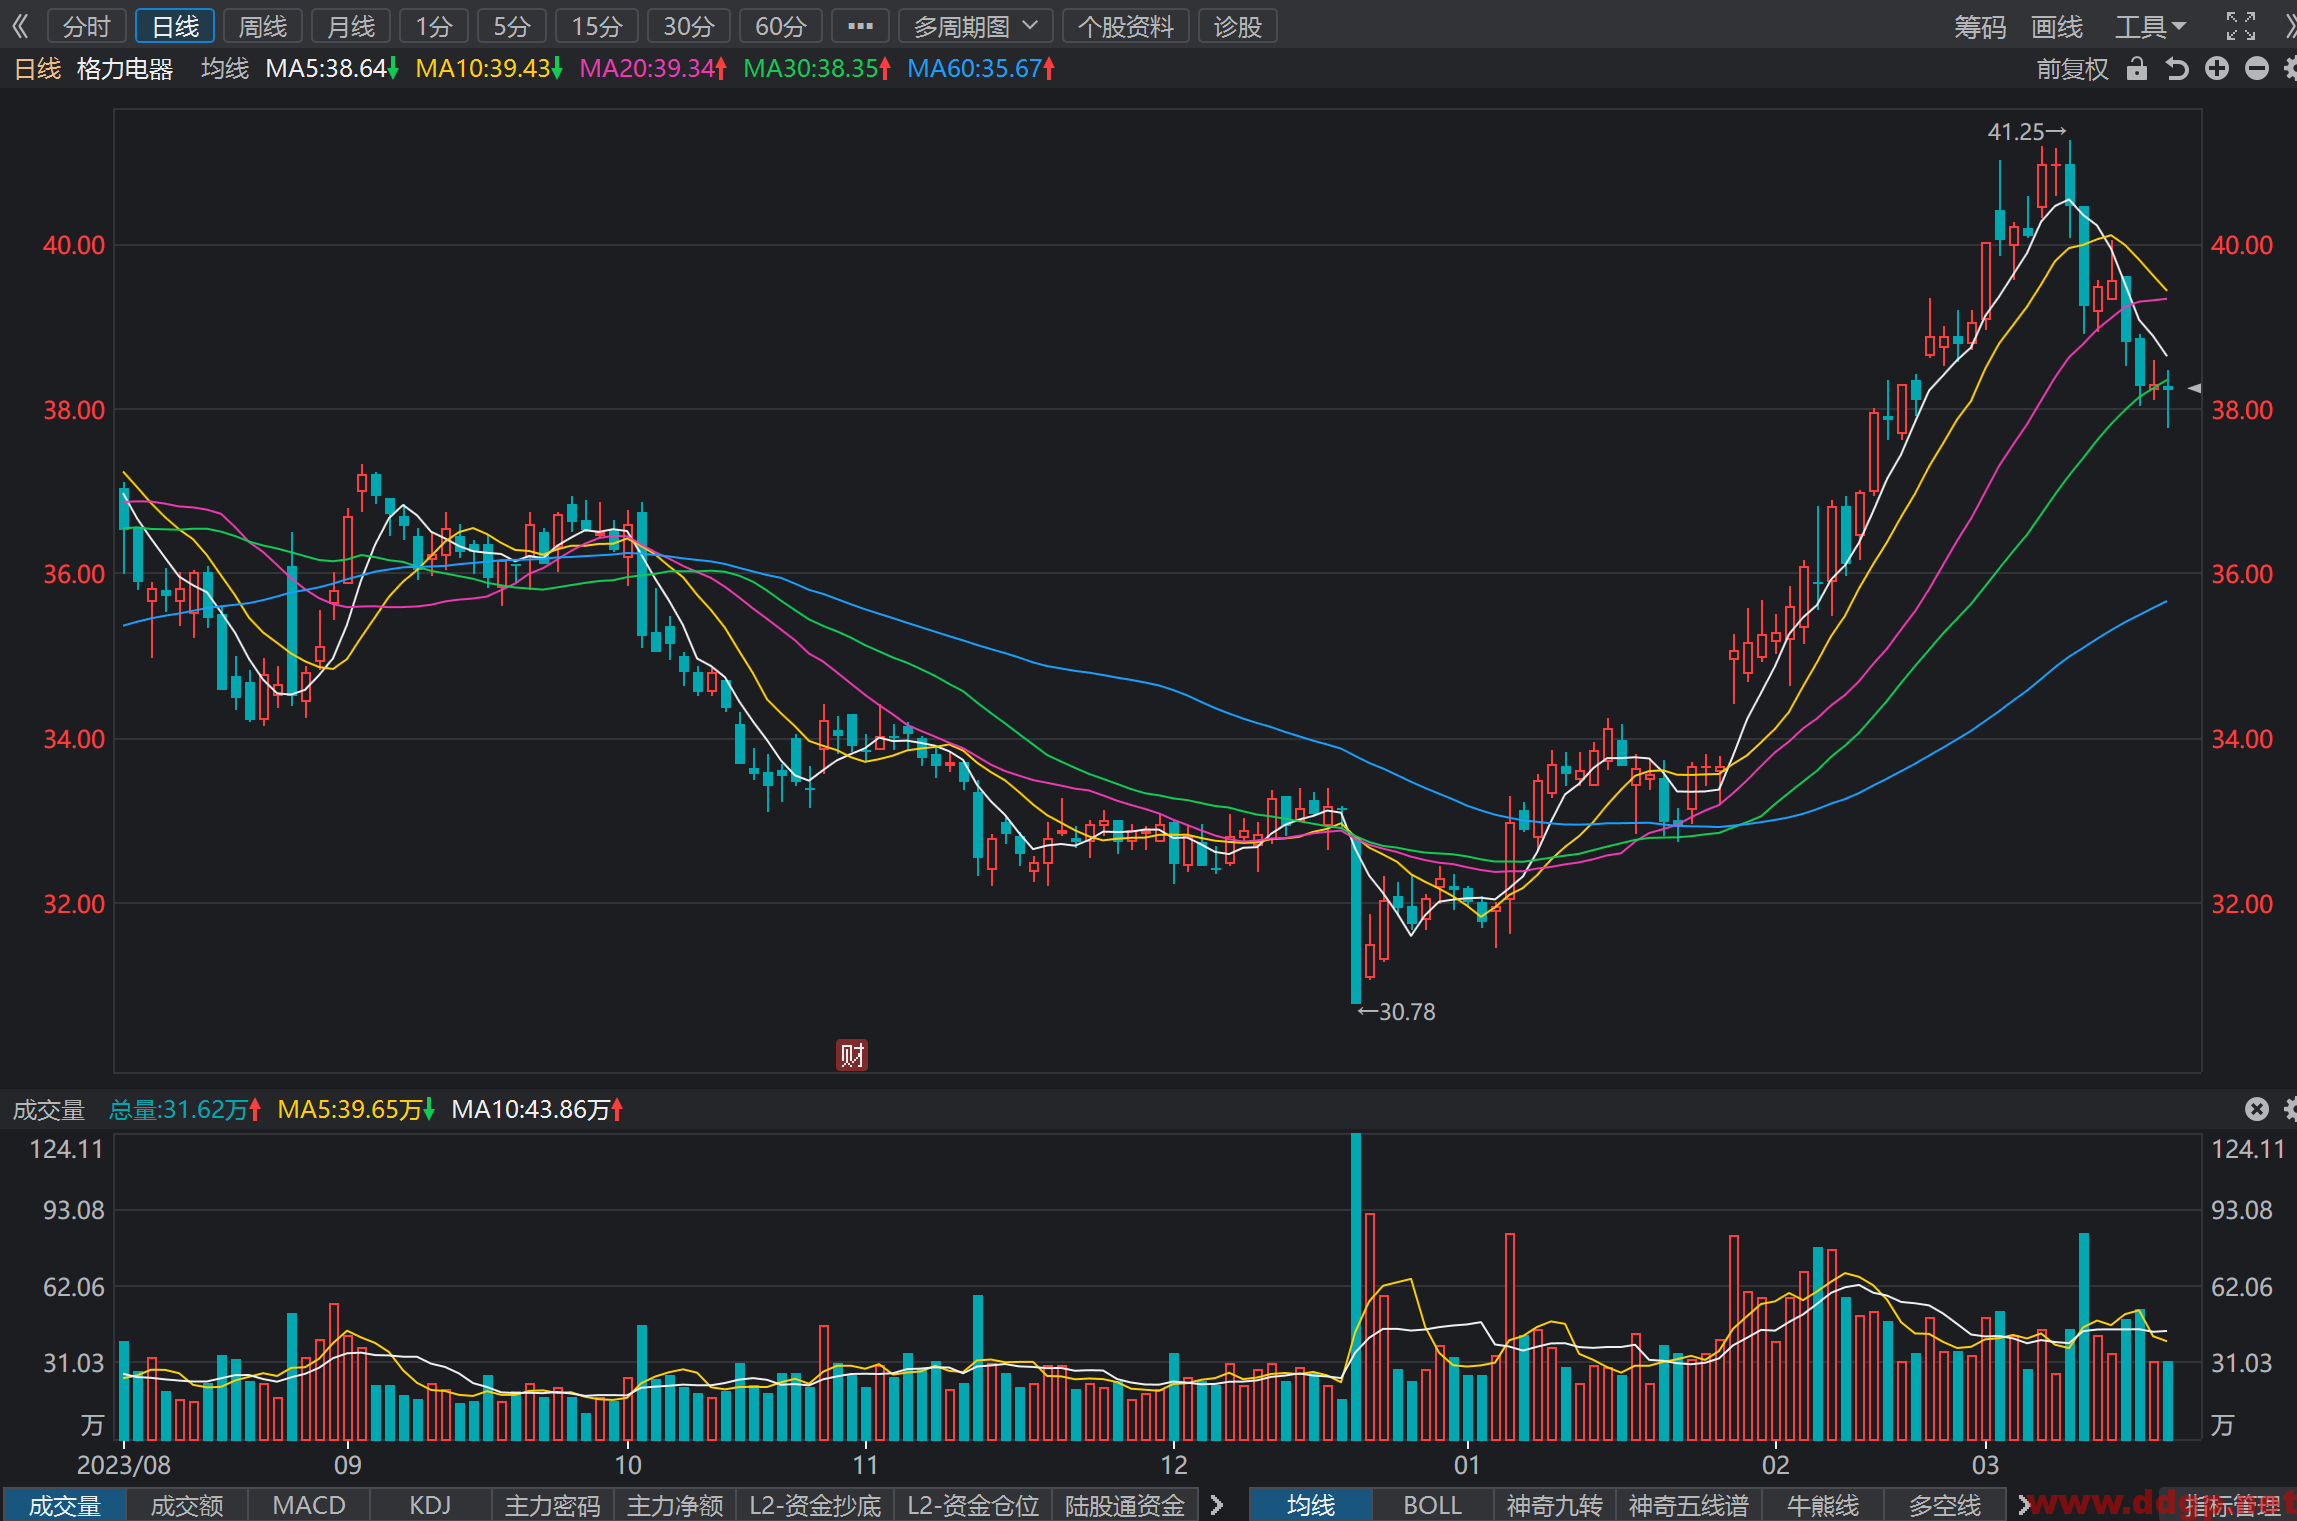2297x1521 pixels.
Task: Close the 成交量 volume sub-panel
Action: tap(2257, 1109)
